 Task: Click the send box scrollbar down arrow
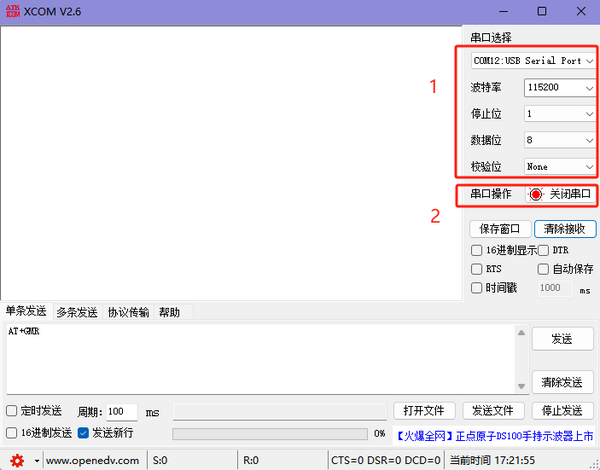click(x=522, y=386)
